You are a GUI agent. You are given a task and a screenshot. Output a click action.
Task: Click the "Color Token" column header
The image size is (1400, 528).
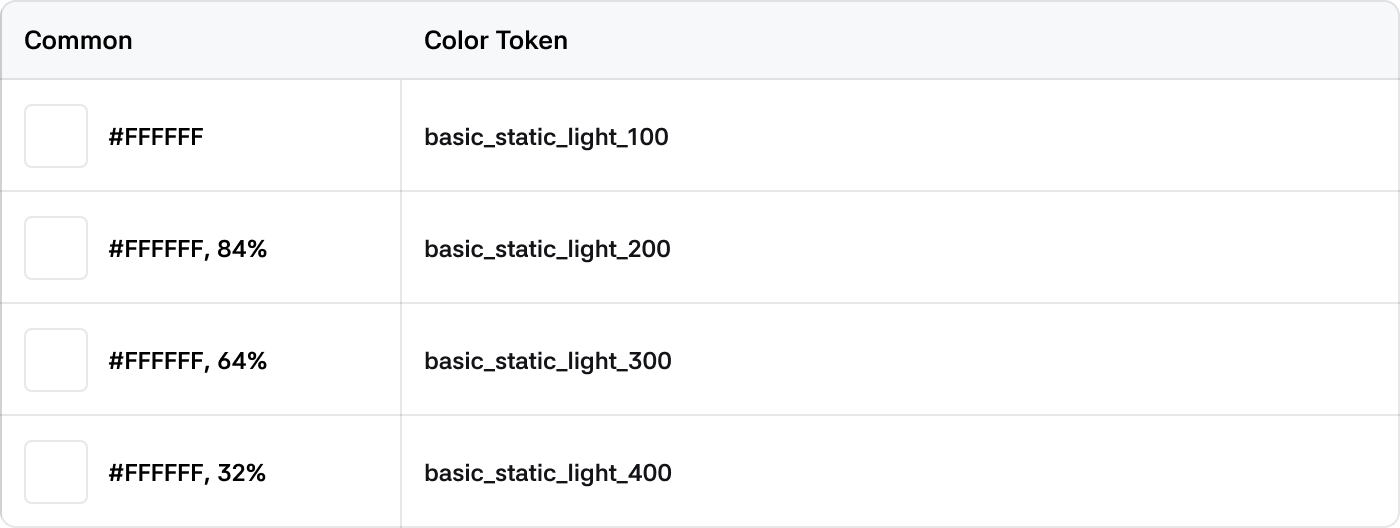click(x=496, y=41)
